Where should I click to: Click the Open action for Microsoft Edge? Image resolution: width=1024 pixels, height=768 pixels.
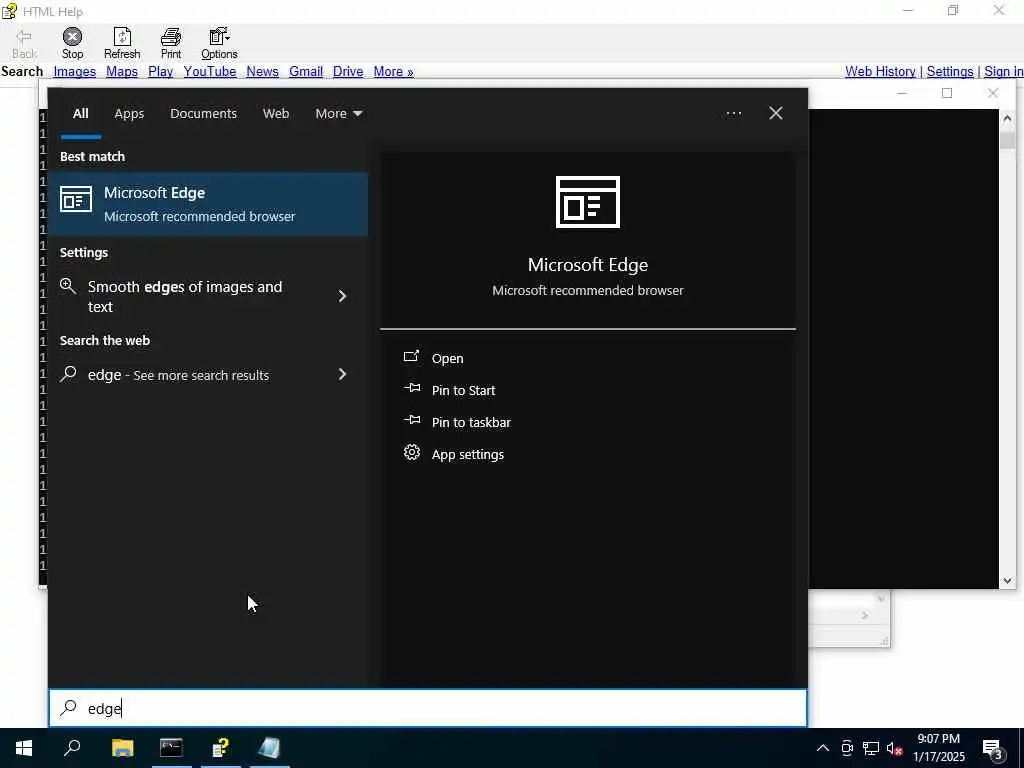(447, 359)
